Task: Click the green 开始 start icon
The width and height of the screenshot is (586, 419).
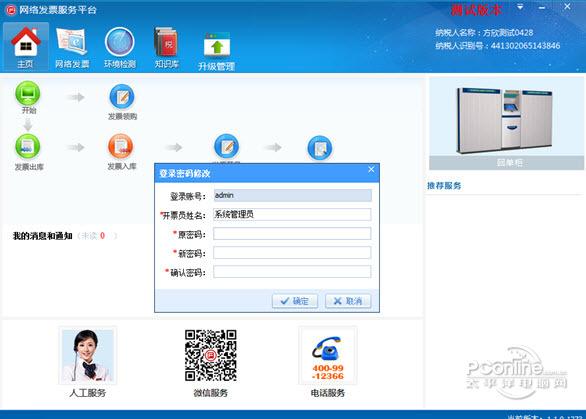Action: (28, 93)
